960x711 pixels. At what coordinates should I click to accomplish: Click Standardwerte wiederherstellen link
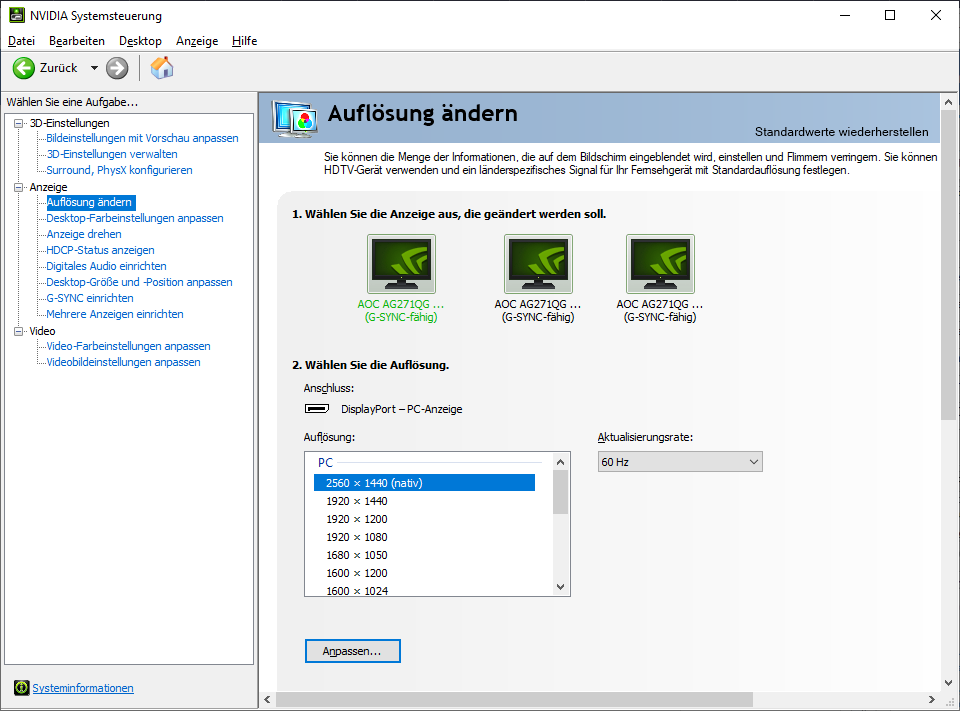pos(841,132)
